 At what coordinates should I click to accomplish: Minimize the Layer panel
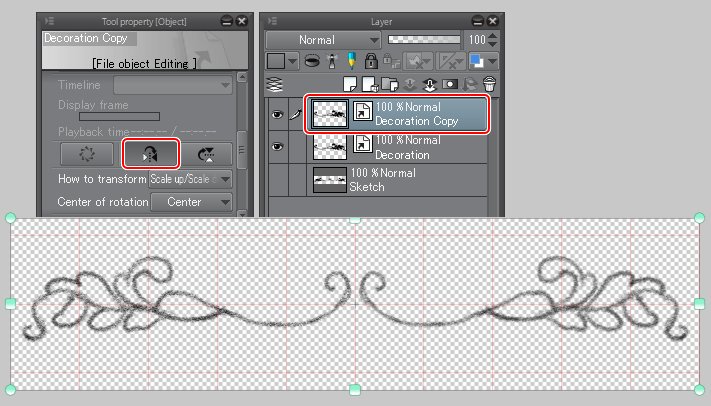tap(477, 21)
